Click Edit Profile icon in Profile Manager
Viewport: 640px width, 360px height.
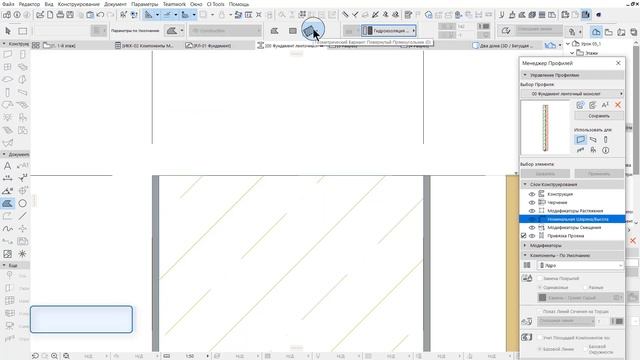point(593,105)
